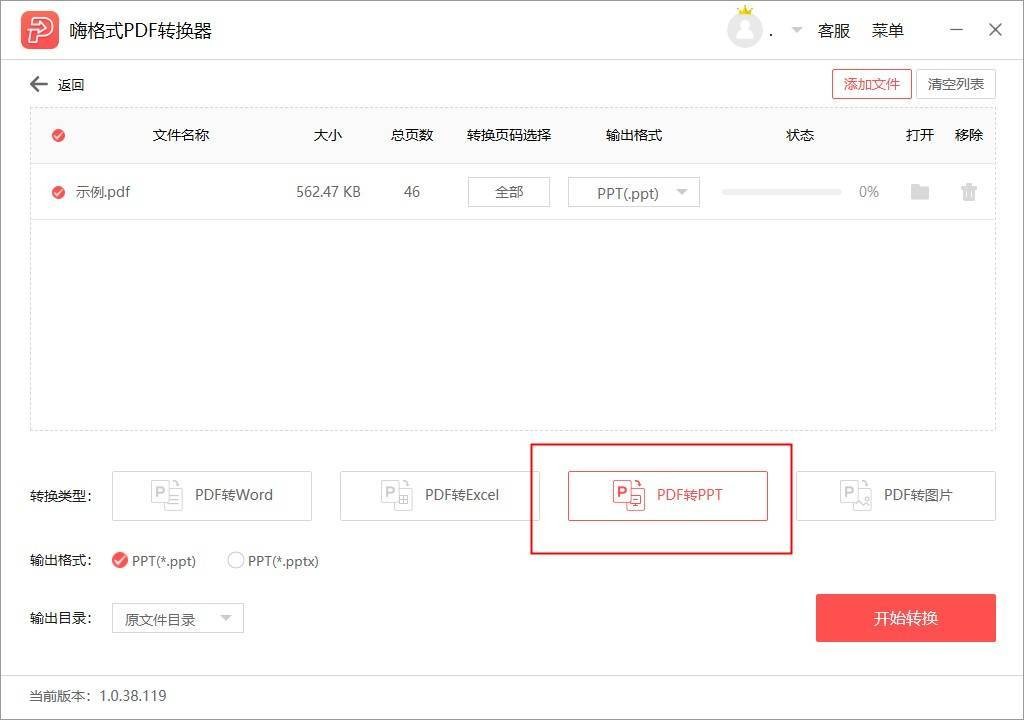This screenshot has height=720, width=1024.
Task: Remove 示例.pdf with the trash icon
Action: (x=968, y=192)
